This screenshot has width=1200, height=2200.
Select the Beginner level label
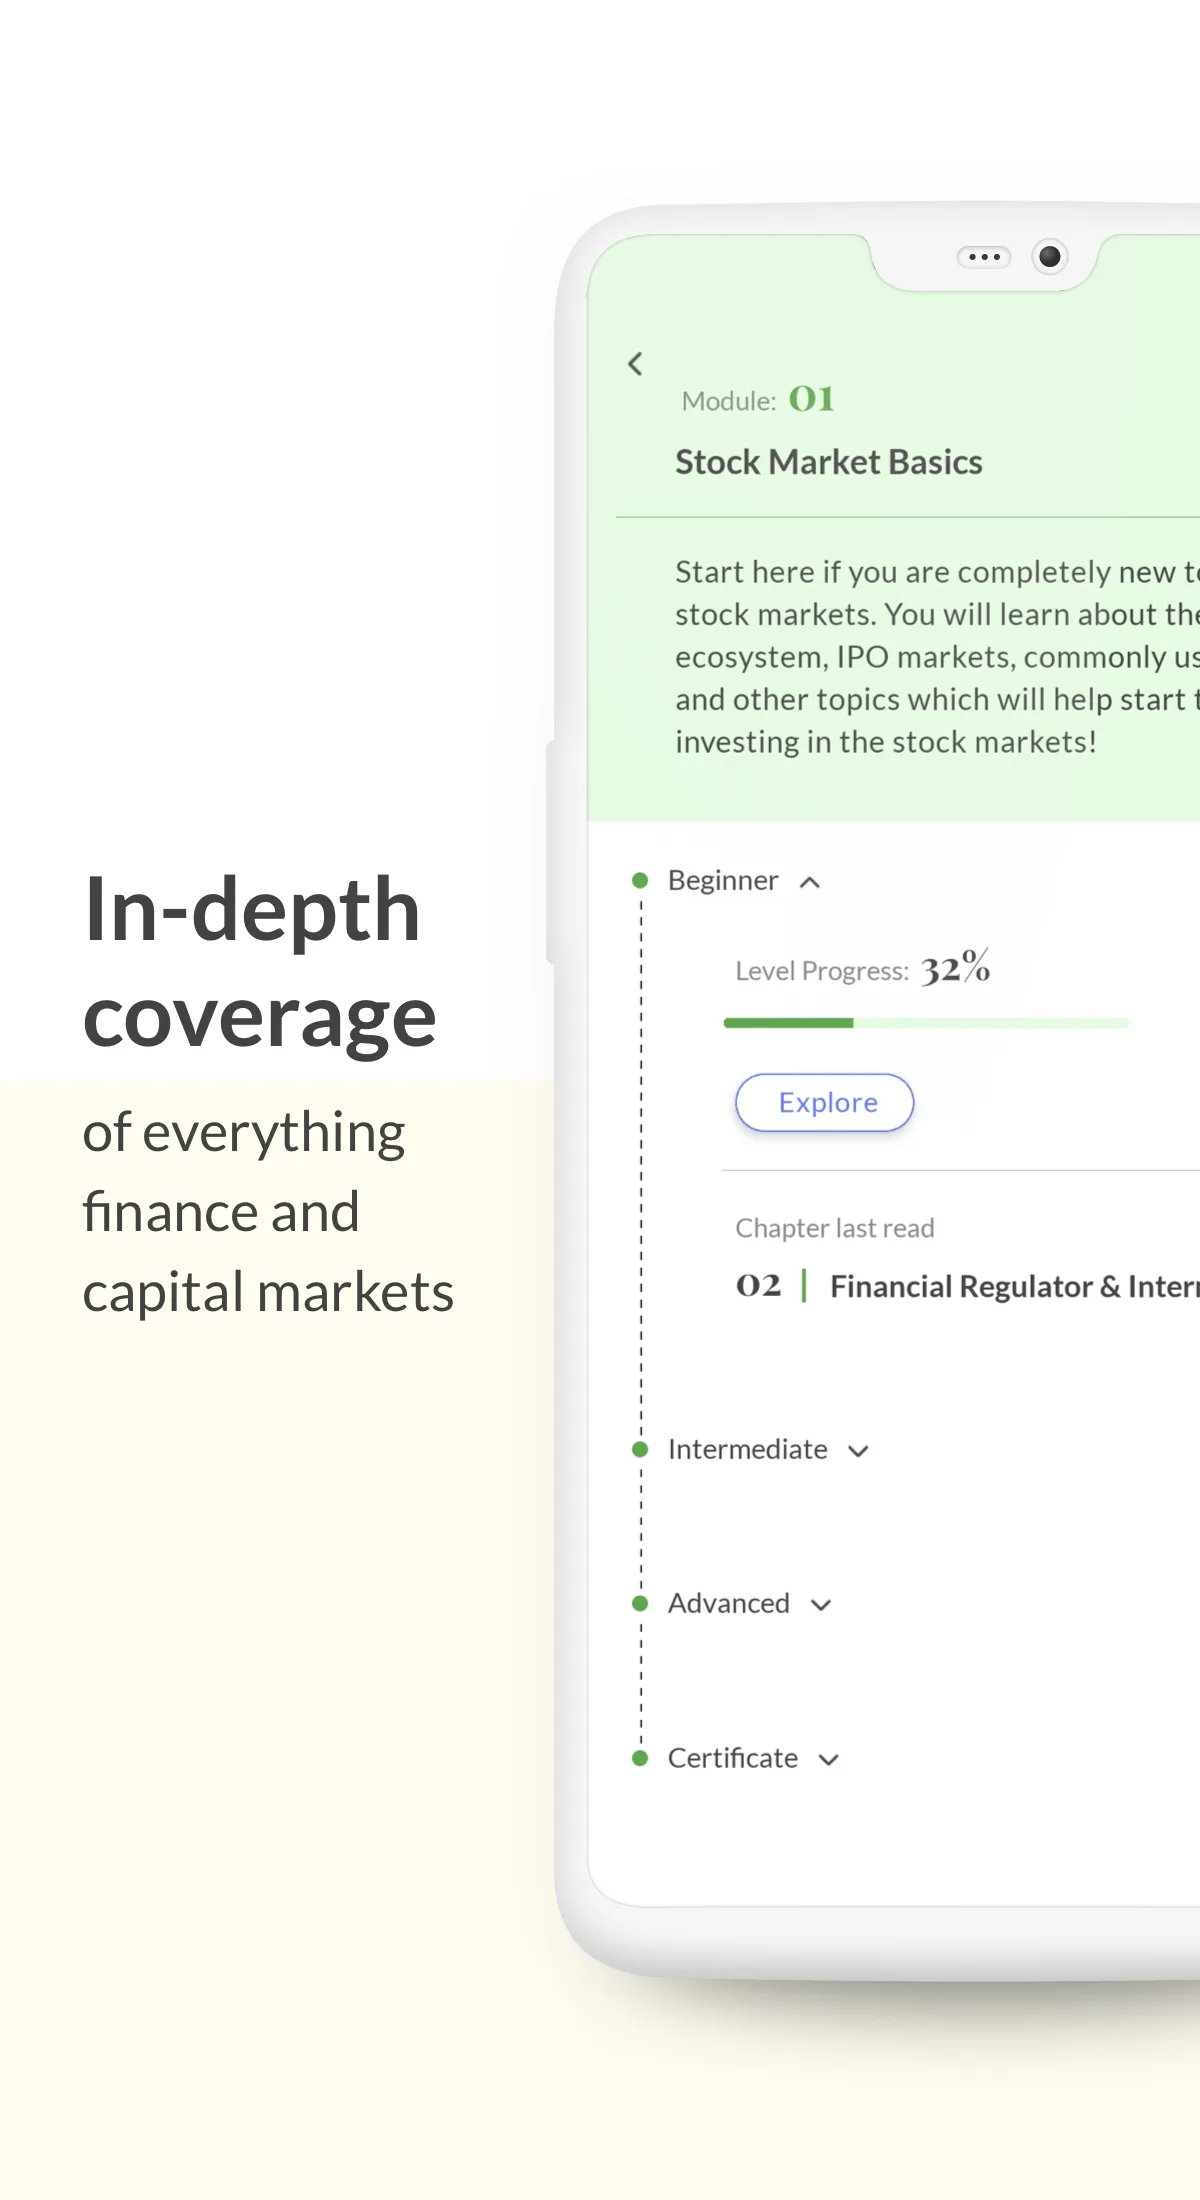point(723,880)
